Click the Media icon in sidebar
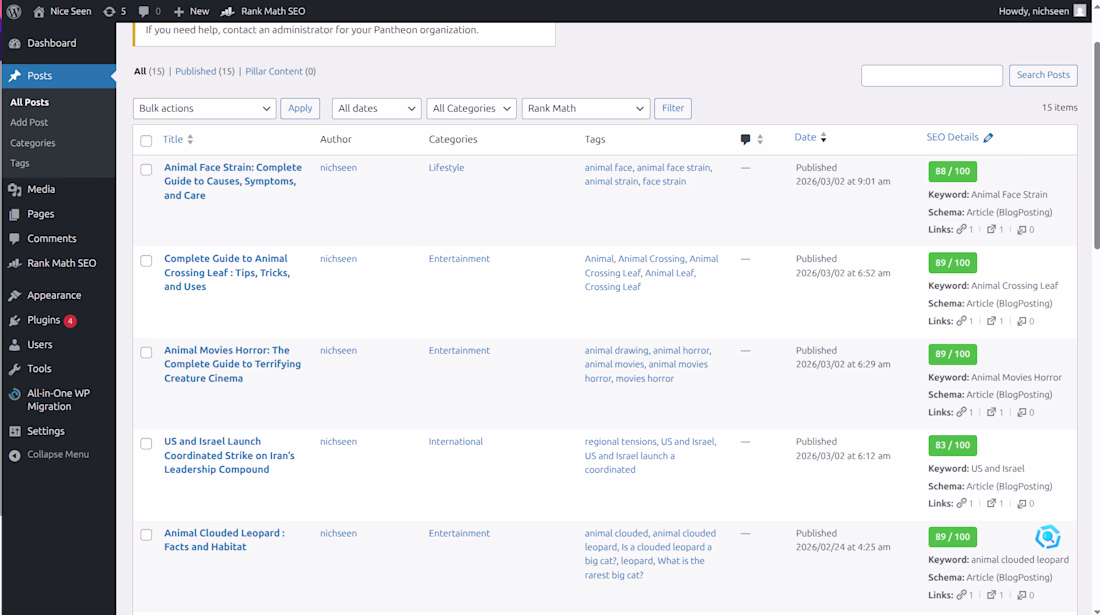Image resolution: width=1100 pixels, height=615 pixels. (x=14, y=189)
